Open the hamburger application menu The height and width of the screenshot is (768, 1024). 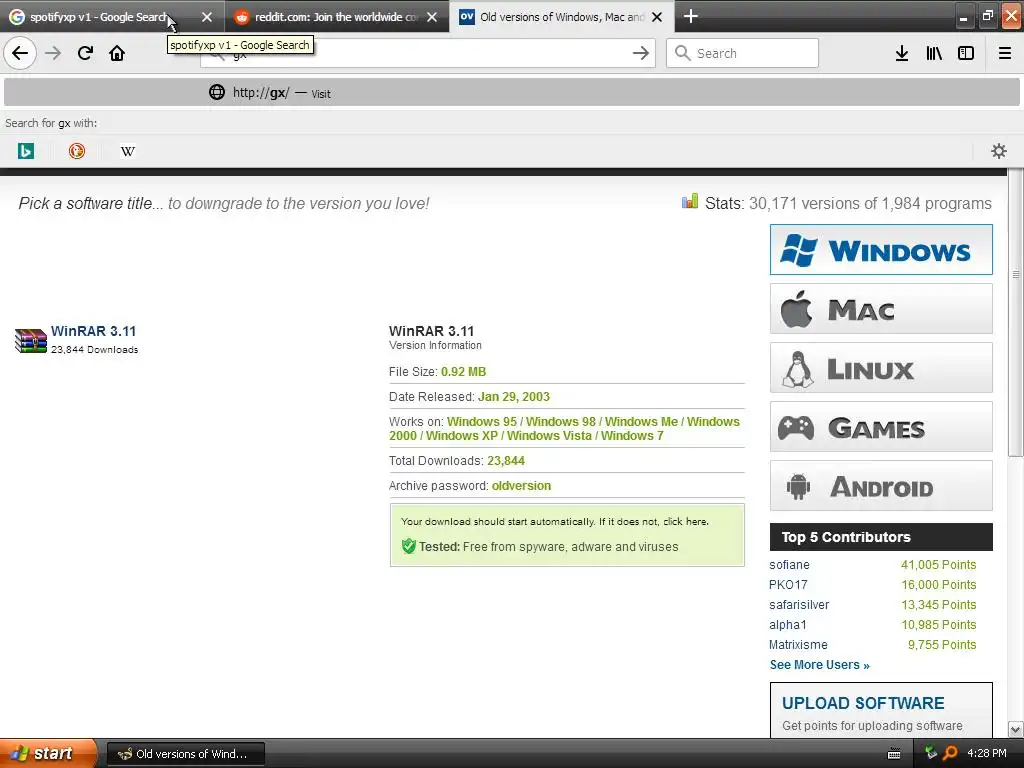(1005, 53)
